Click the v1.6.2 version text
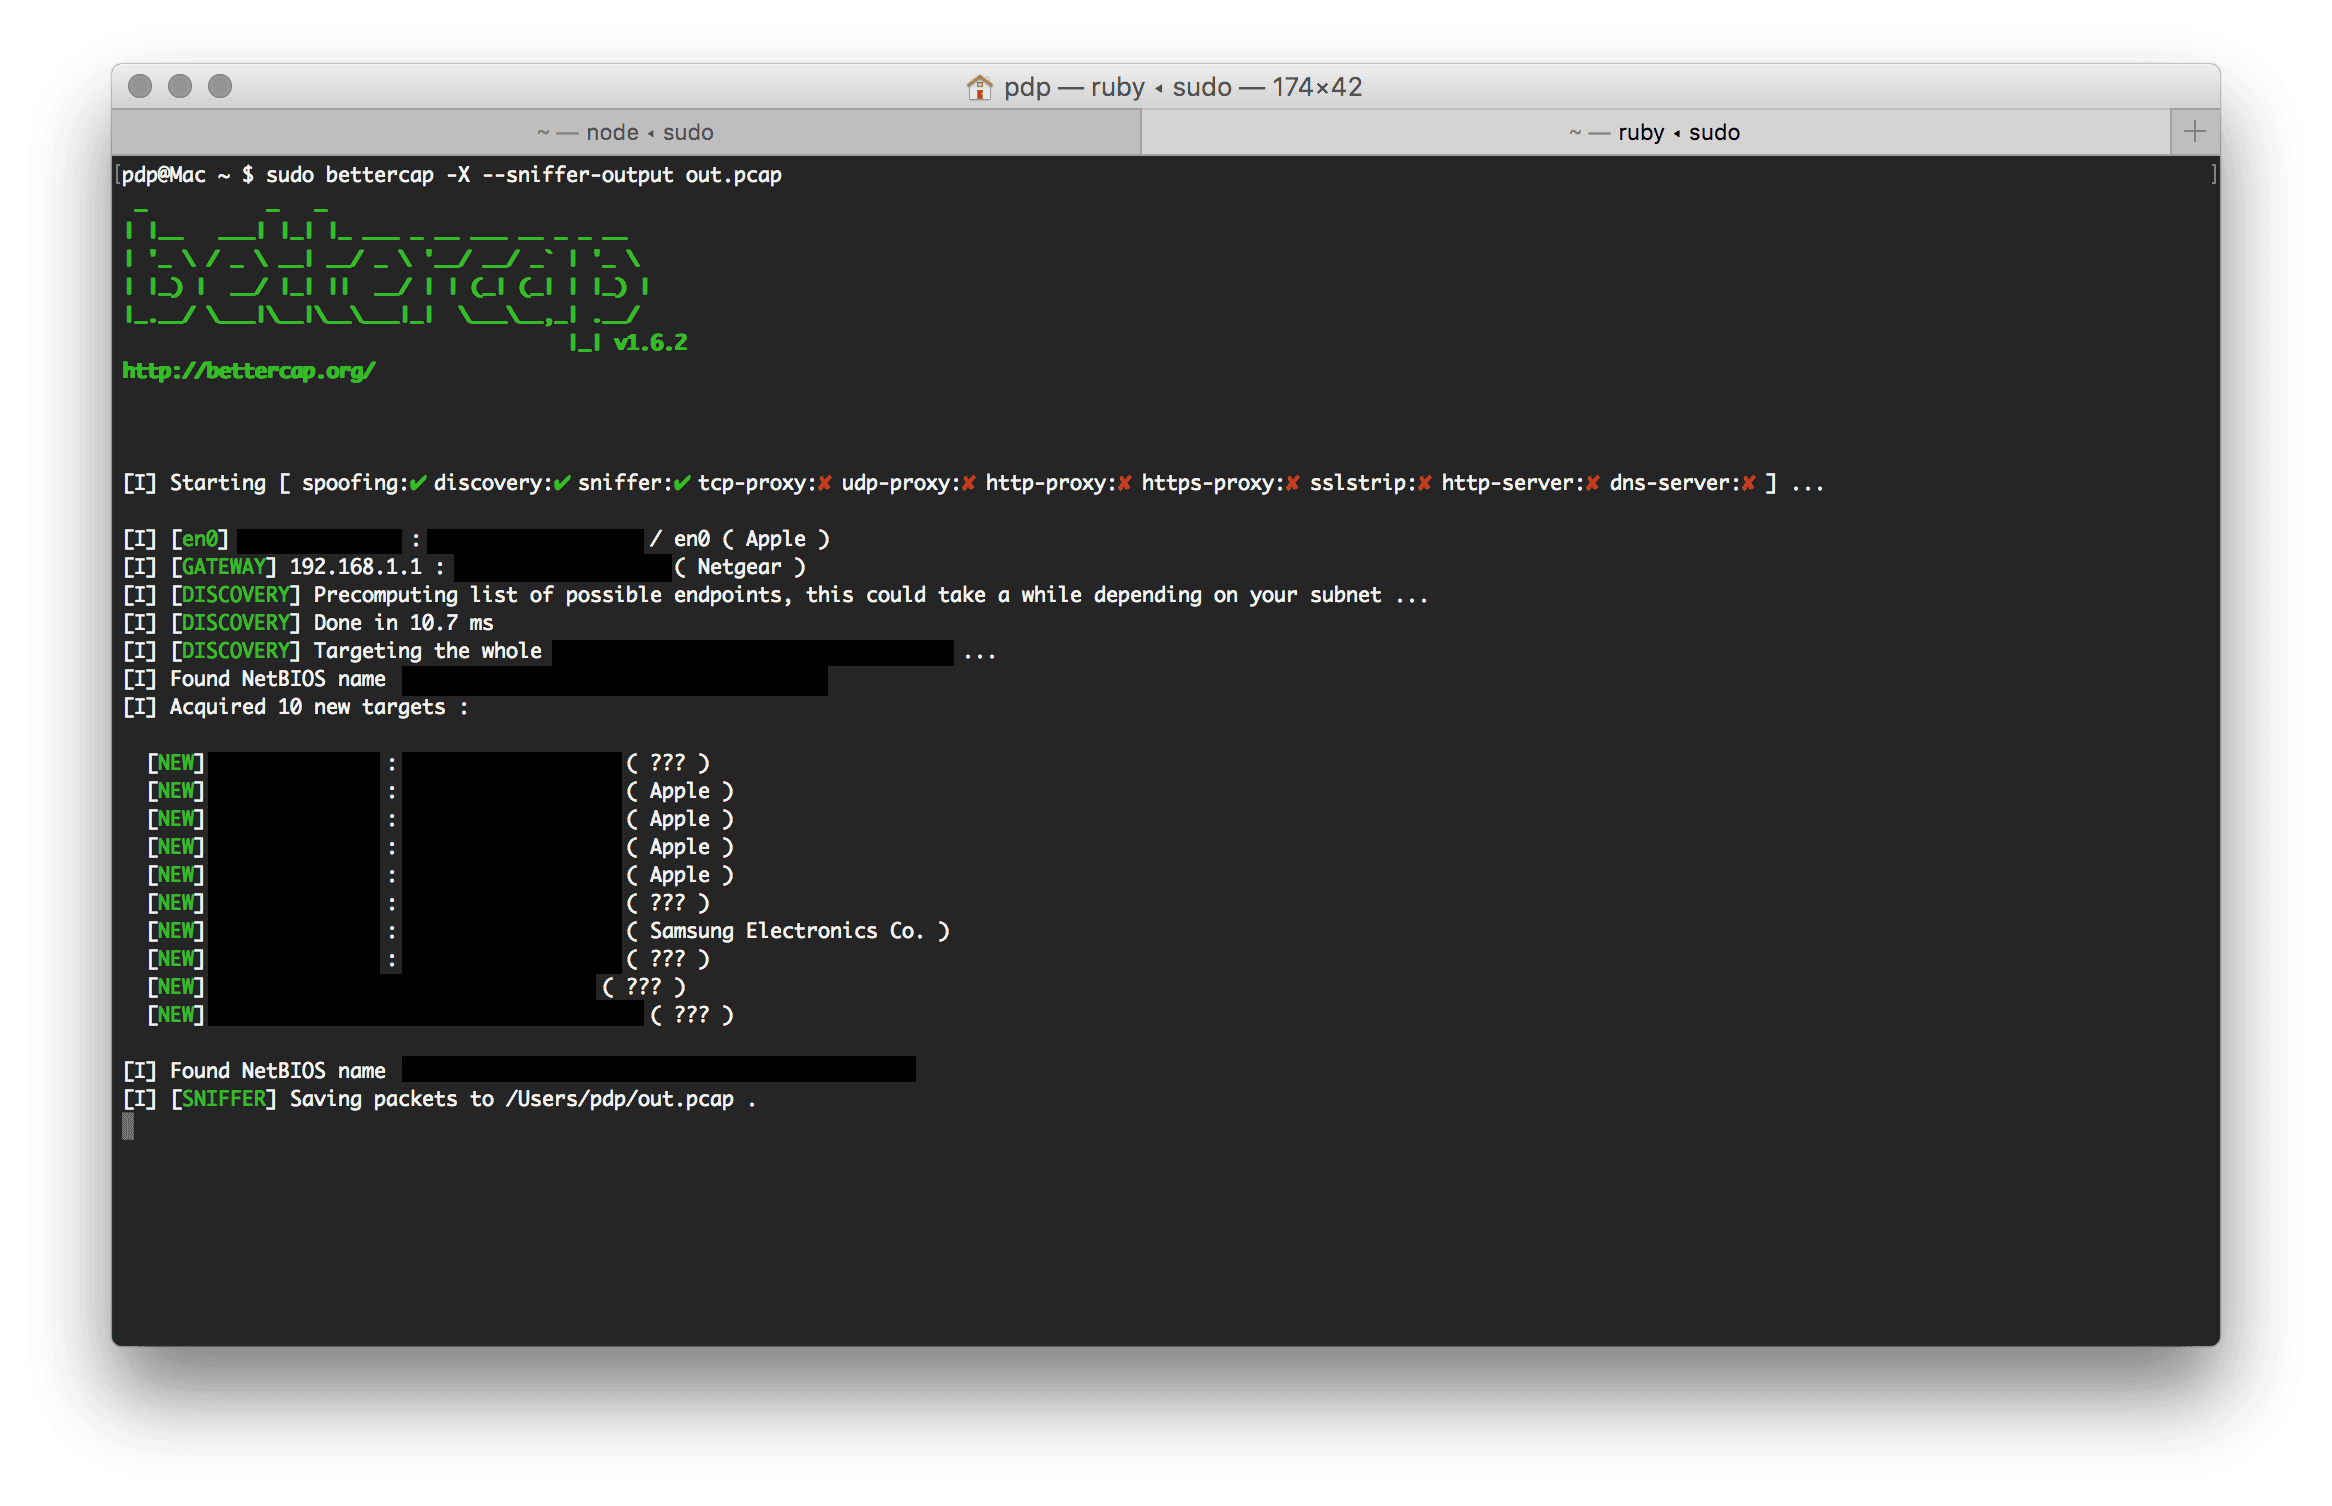2332x1506 pixels. pos(650,343)
